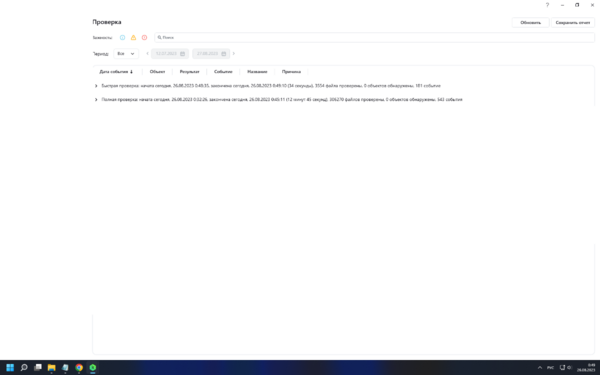The image size is (600, 375).
Task: Expand the Полная проверка report row
Action: (x=96, y=99)
